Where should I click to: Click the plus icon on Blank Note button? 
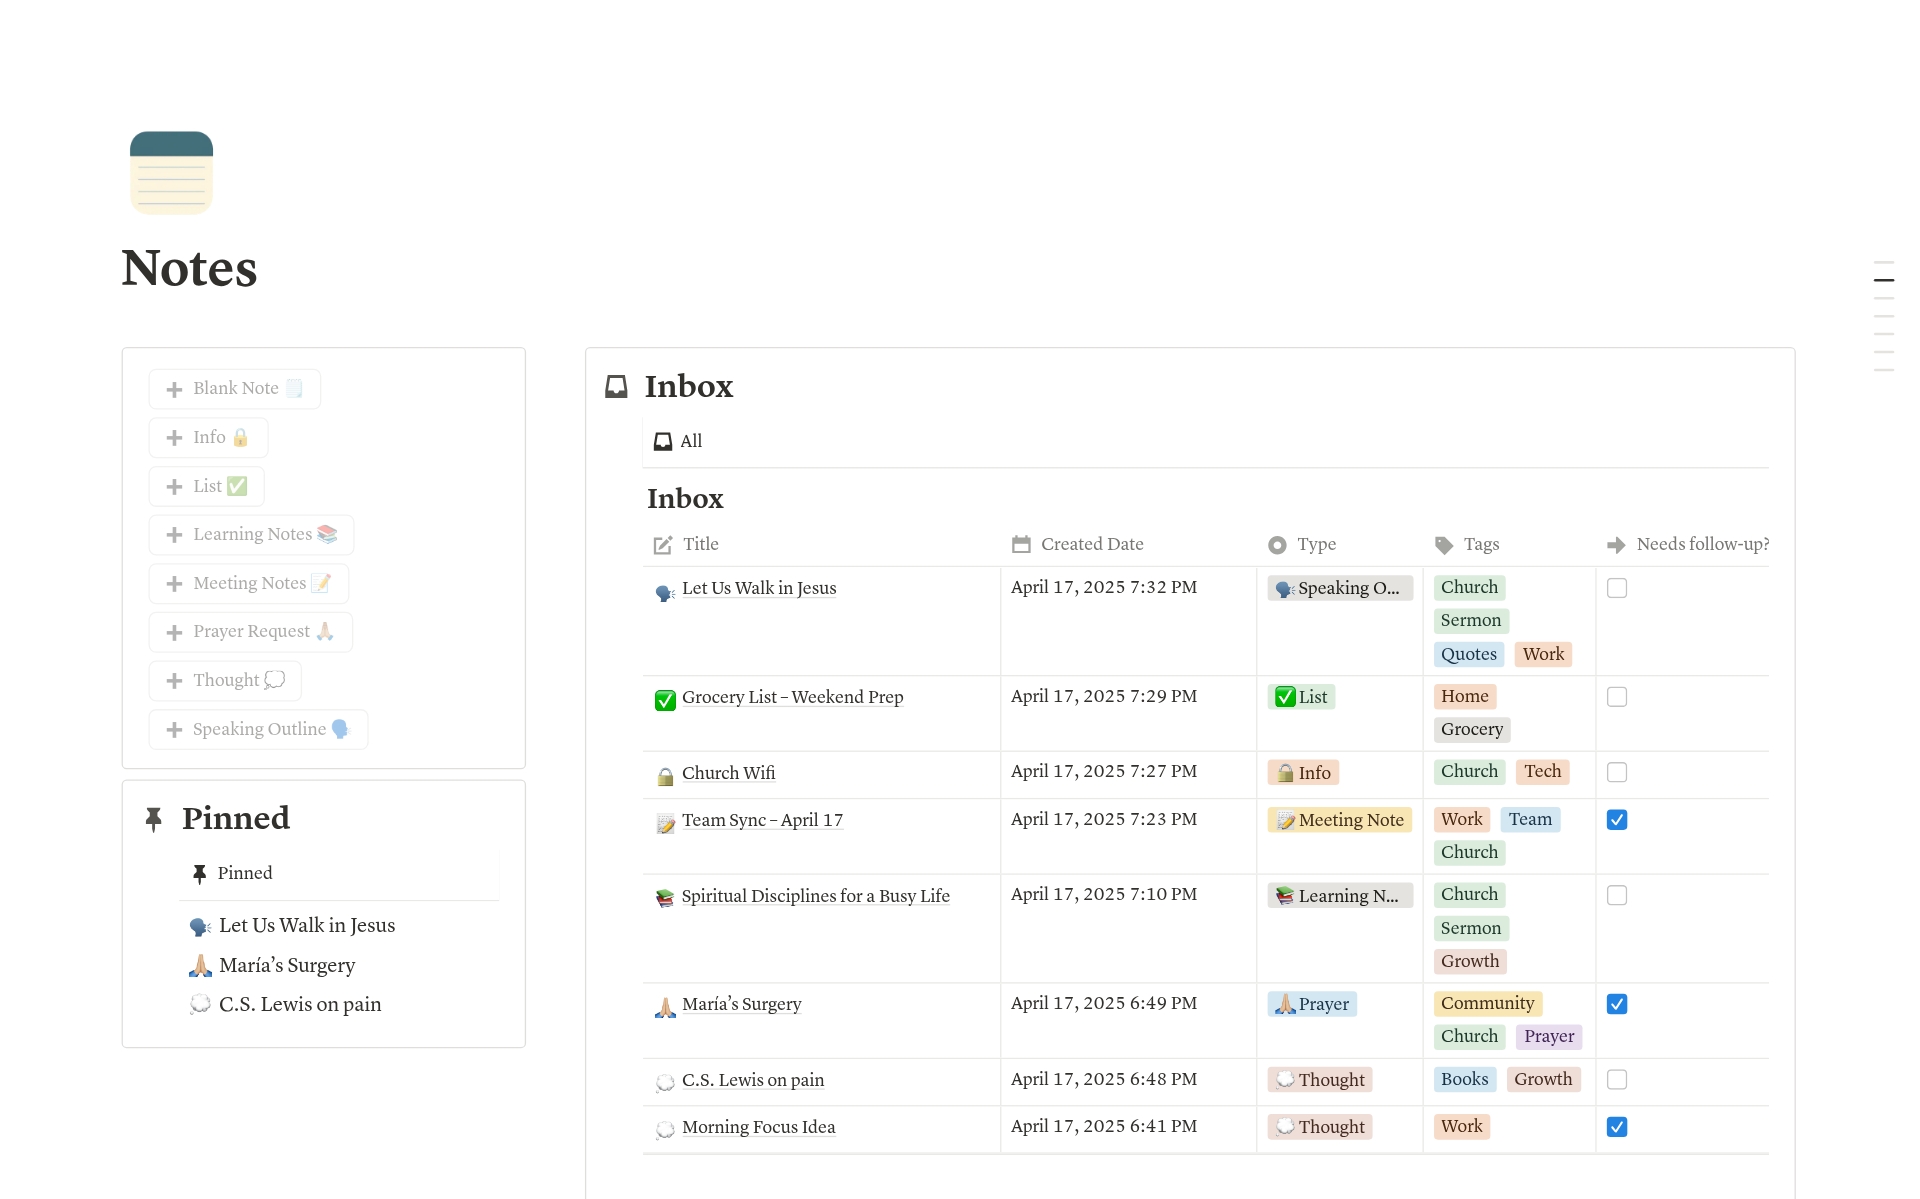click(174, 389)
